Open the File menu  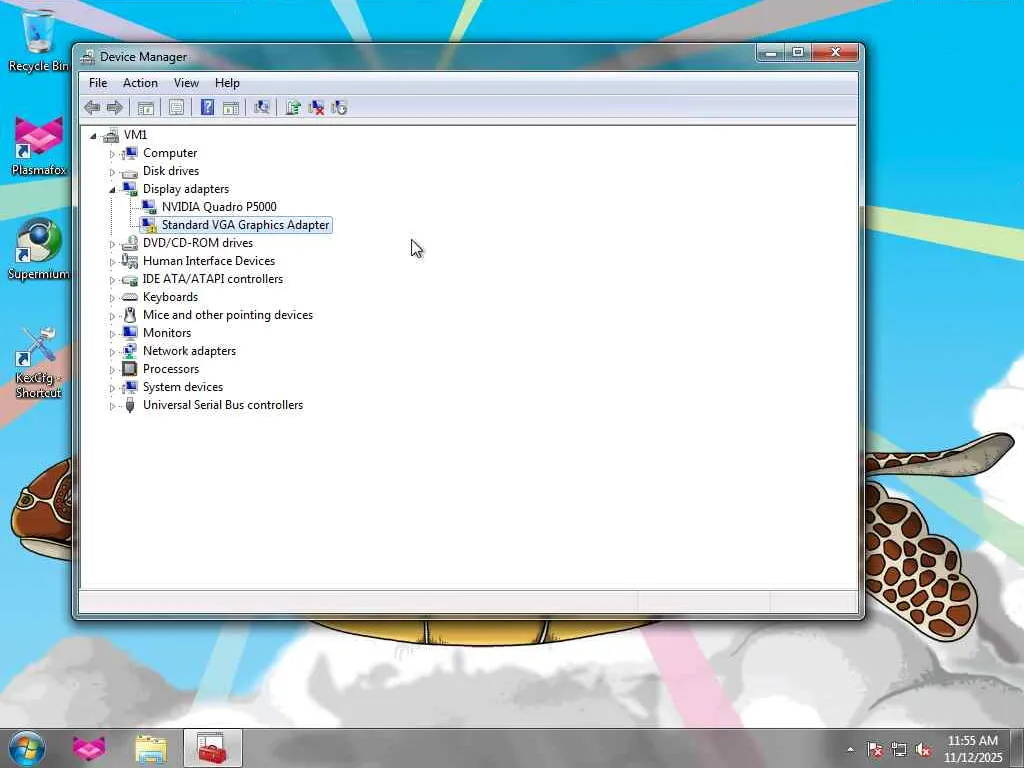pyautogui.click(x=98, y=83)
